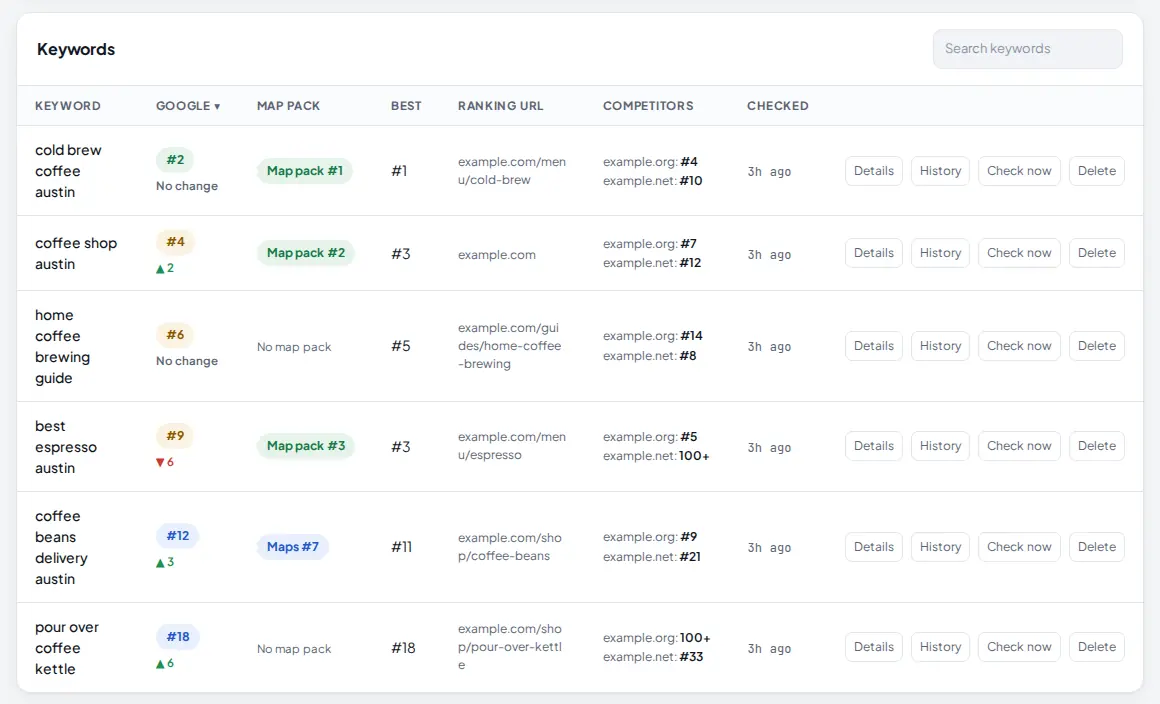
Task: Open Details for home coffee brewing guide
Action: 874,346
